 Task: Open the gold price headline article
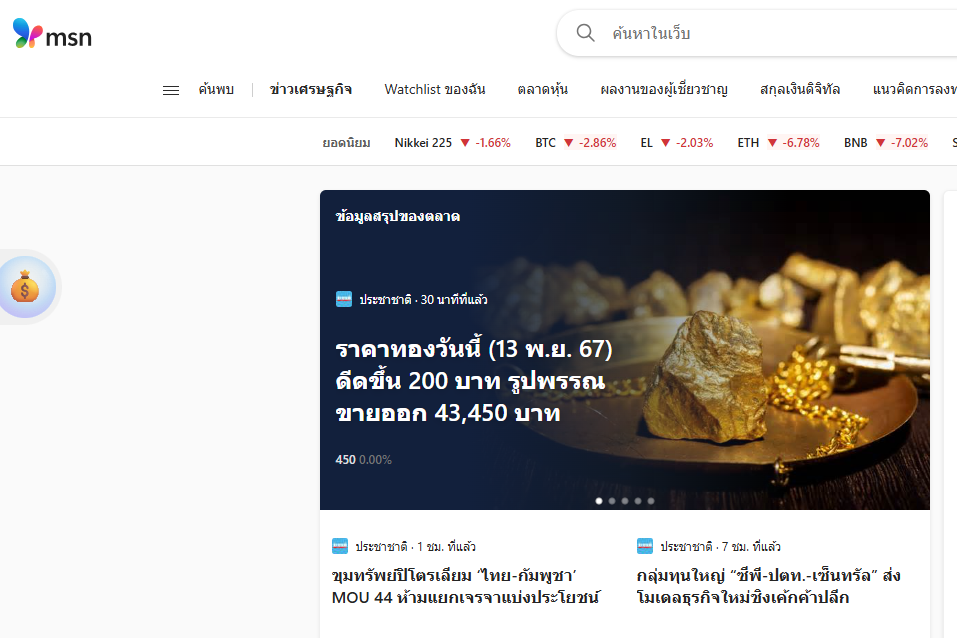point(473,381)
